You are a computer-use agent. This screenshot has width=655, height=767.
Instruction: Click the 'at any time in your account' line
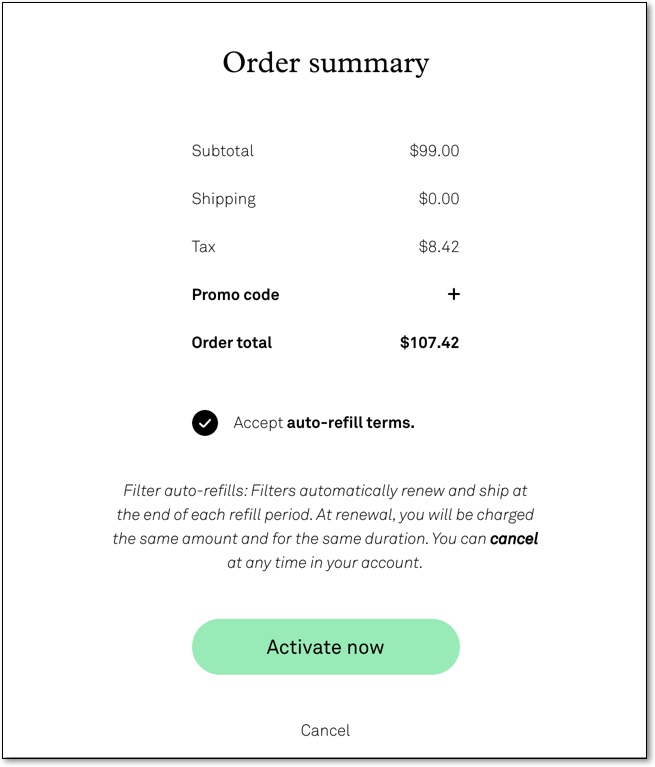pyautogui.click(x=325, y=563)
